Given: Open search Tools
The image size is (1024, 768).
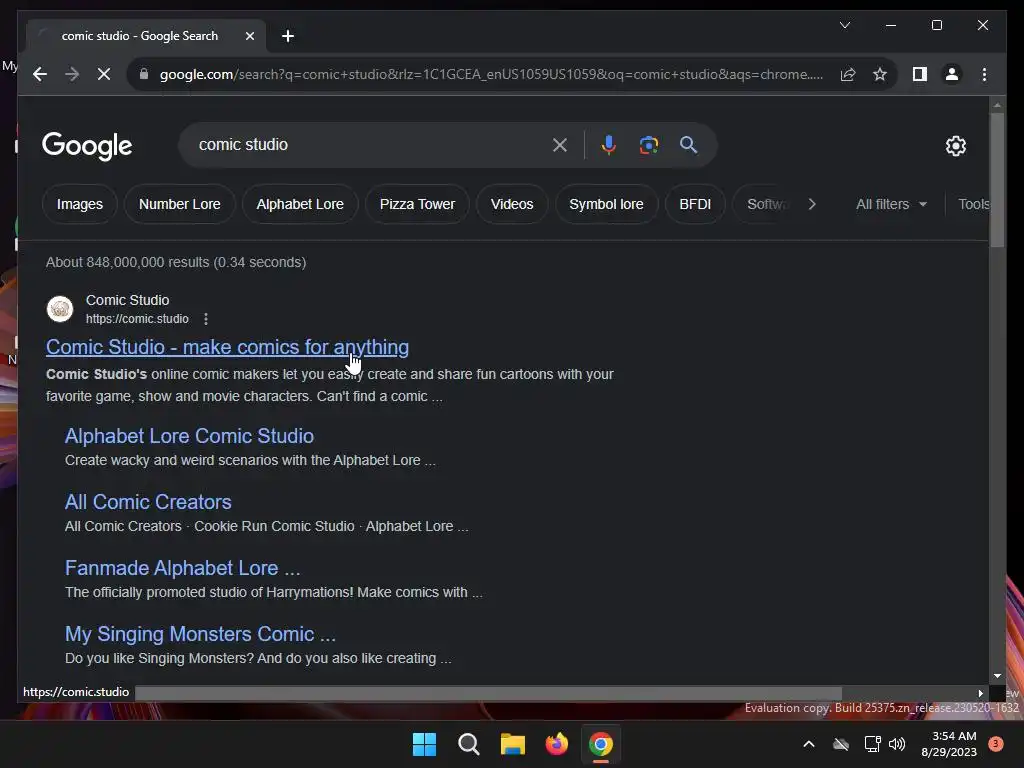Looking at the screenshot, I should tap(973, 204).
